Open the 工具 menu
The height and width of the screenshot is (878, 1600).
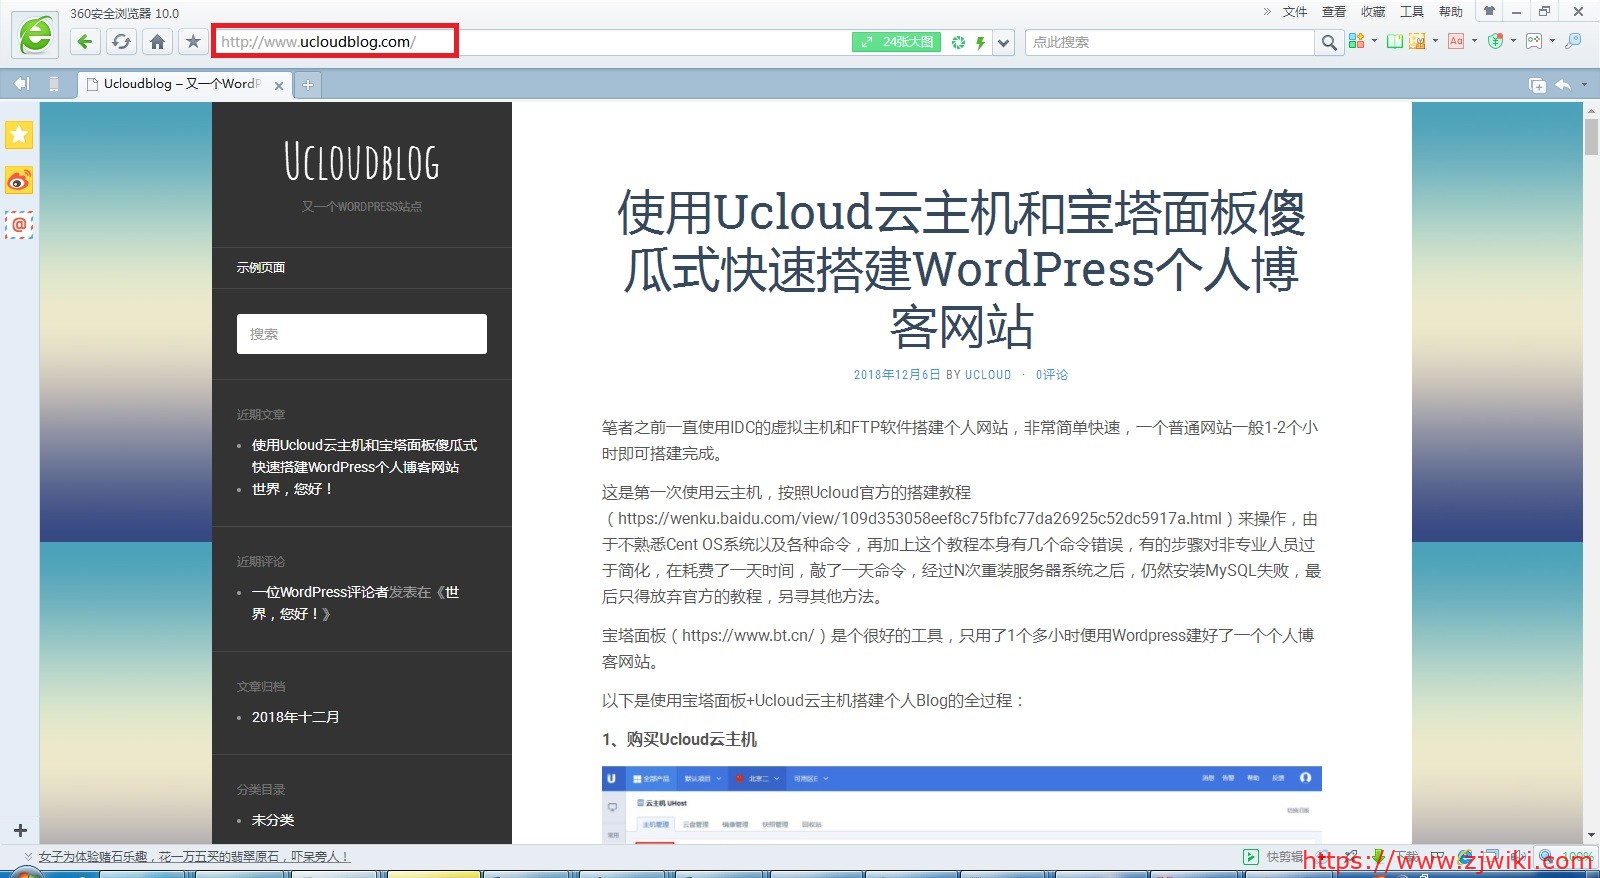[1411, 12]
